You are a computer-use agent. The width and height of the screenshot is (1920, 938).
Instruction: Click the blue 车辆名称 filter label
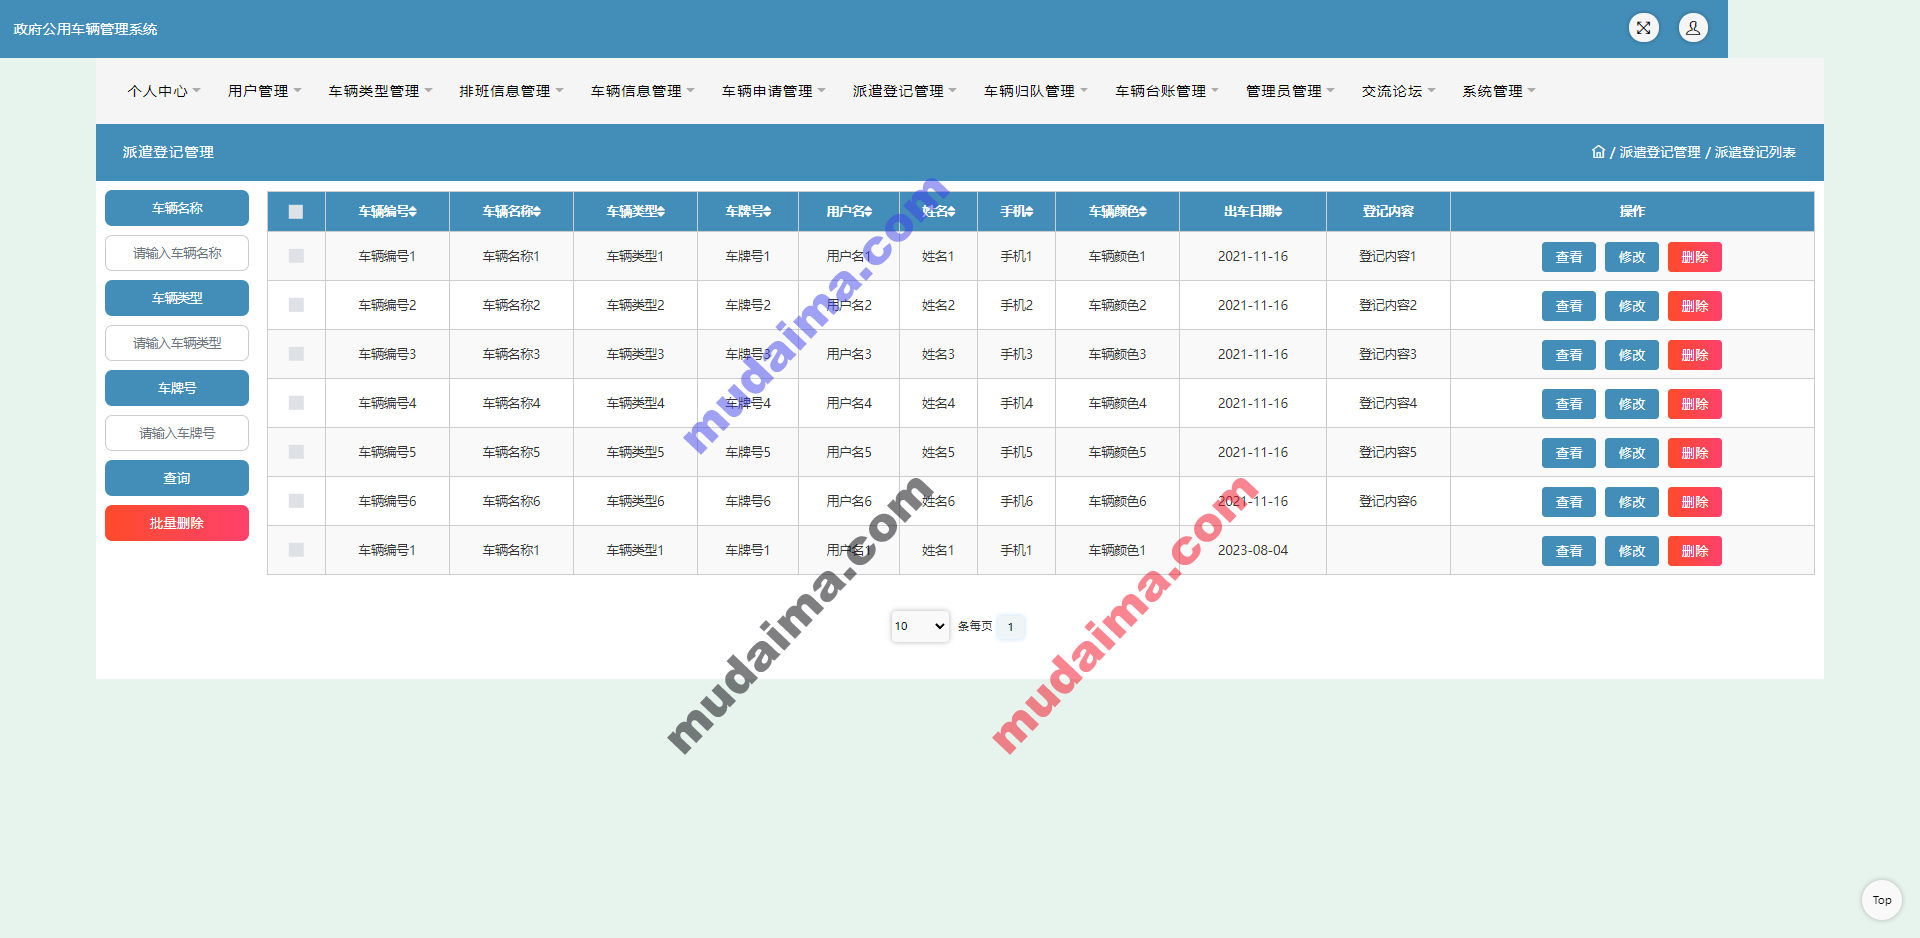point(177,208)
